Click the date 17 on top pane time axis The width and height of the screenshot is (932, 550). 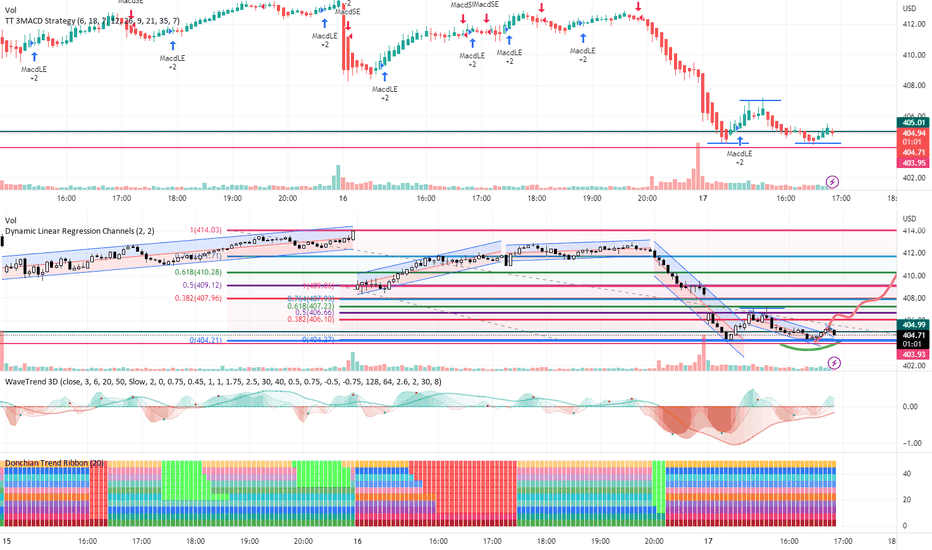coord(703,199)
